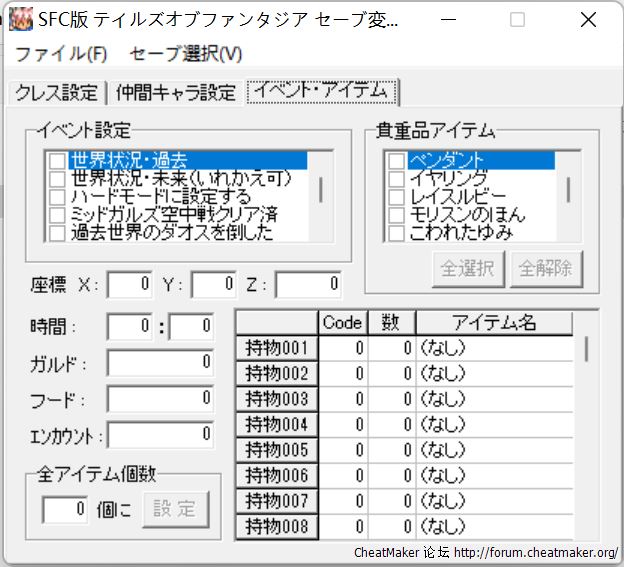Toggle the 世界状況・過去 checkbox
This screenshot has width=624, height=567.
point(58,161)
